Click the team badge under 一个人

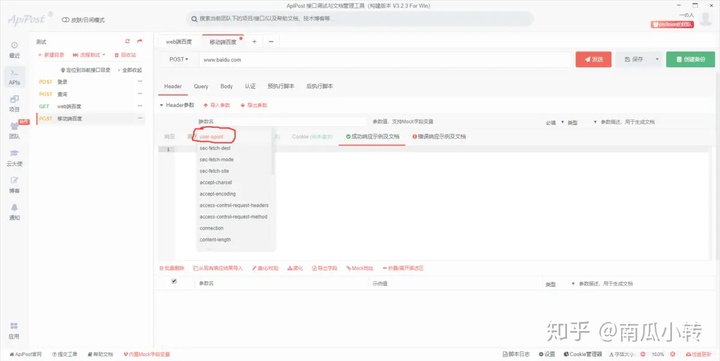(x=672, y=24)
